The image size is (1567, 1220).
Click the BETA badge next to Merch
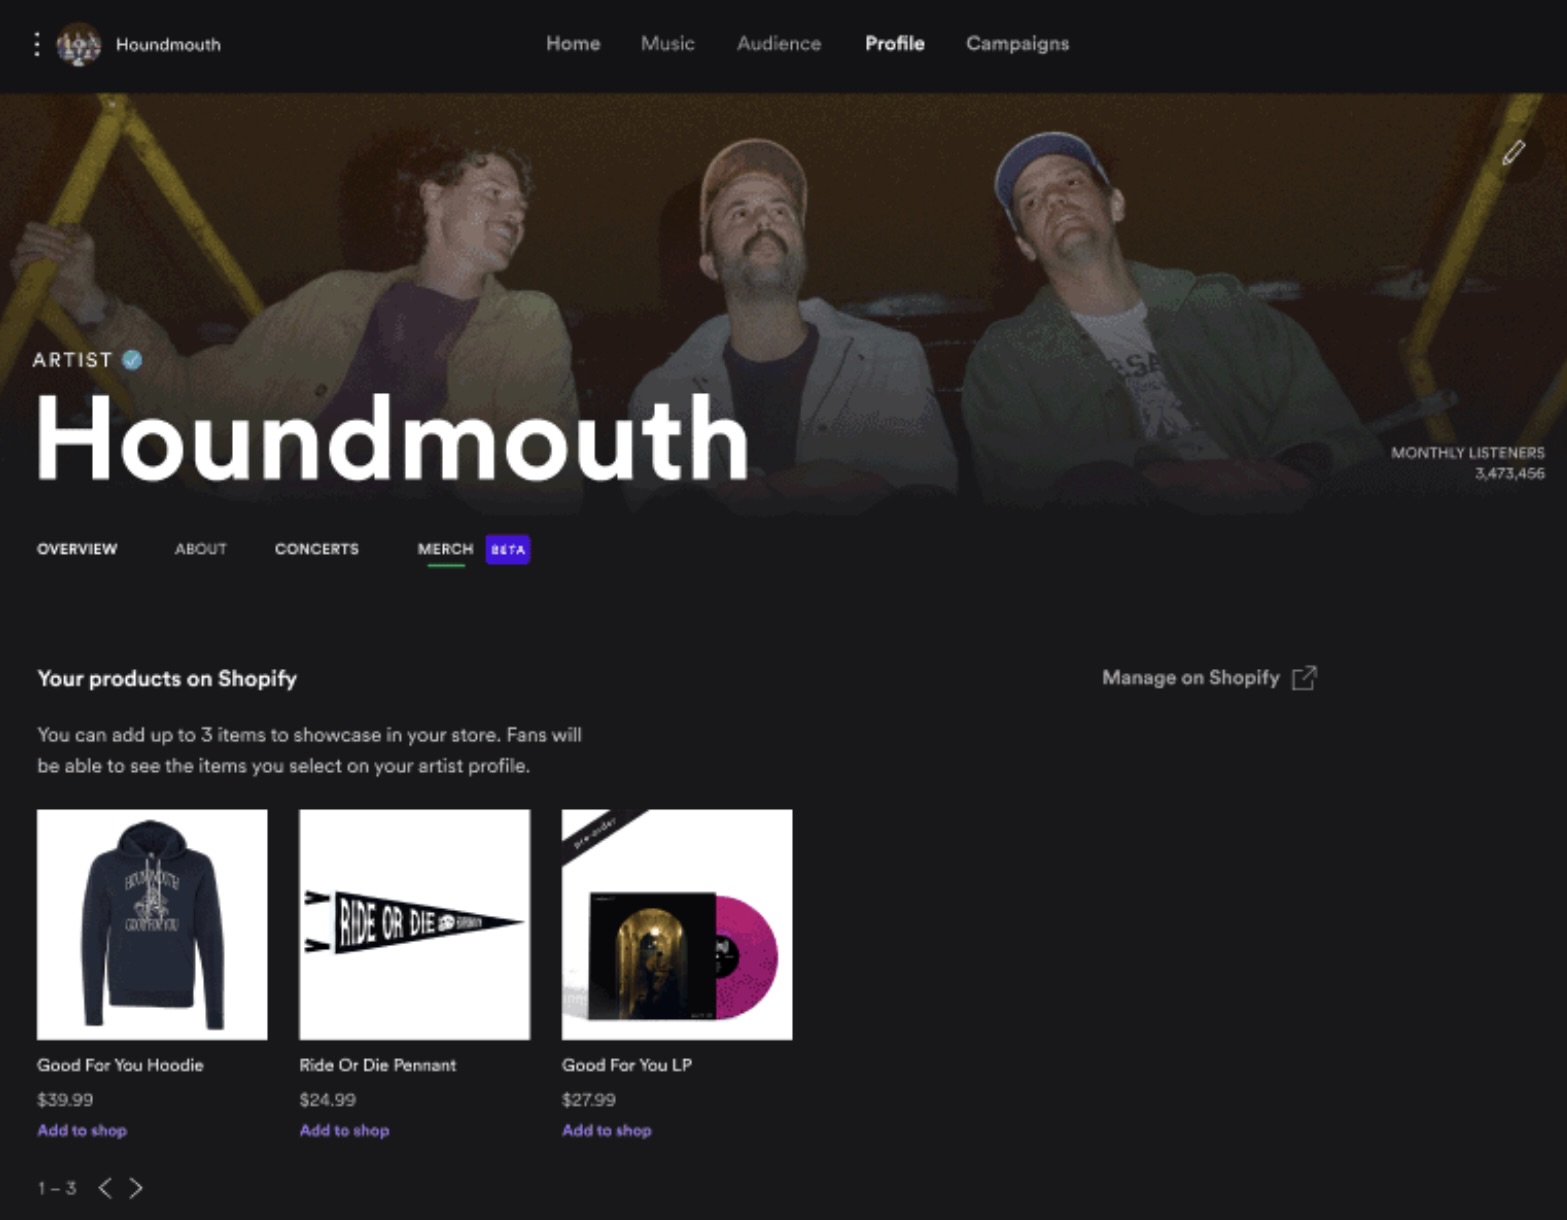coord(508,549)
